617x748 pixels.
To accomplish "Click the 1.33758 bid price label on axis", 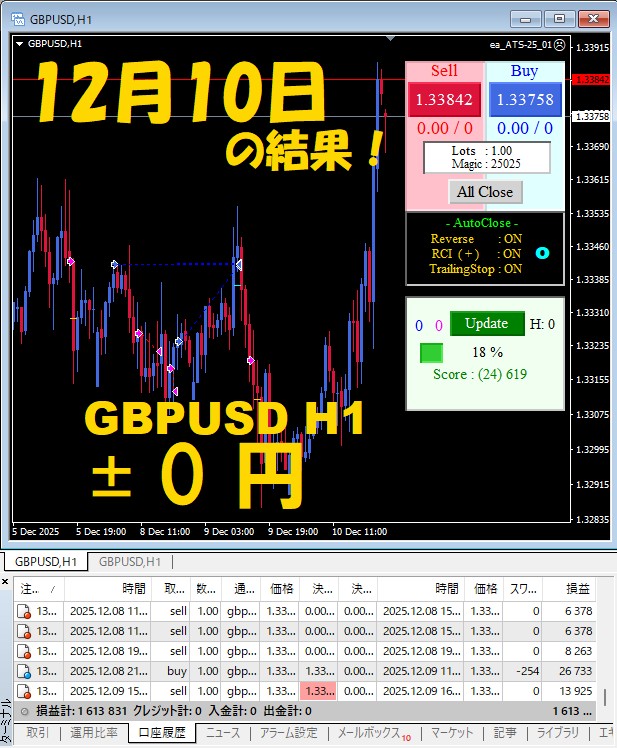I will (x=592, y=116).
